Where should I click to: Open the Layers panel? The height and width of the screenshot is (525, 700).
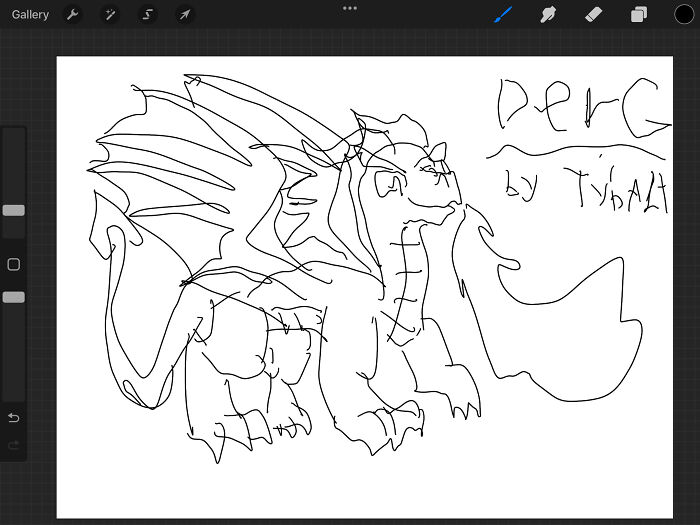(638, 15)
